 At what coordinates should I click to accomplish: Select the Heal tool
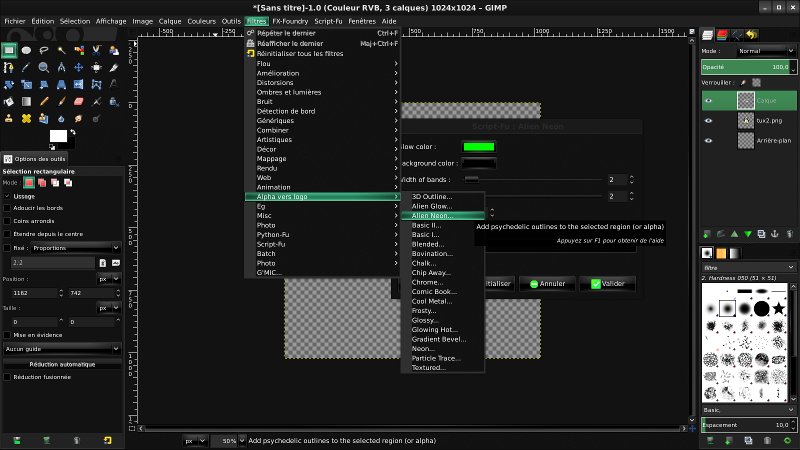26,118
